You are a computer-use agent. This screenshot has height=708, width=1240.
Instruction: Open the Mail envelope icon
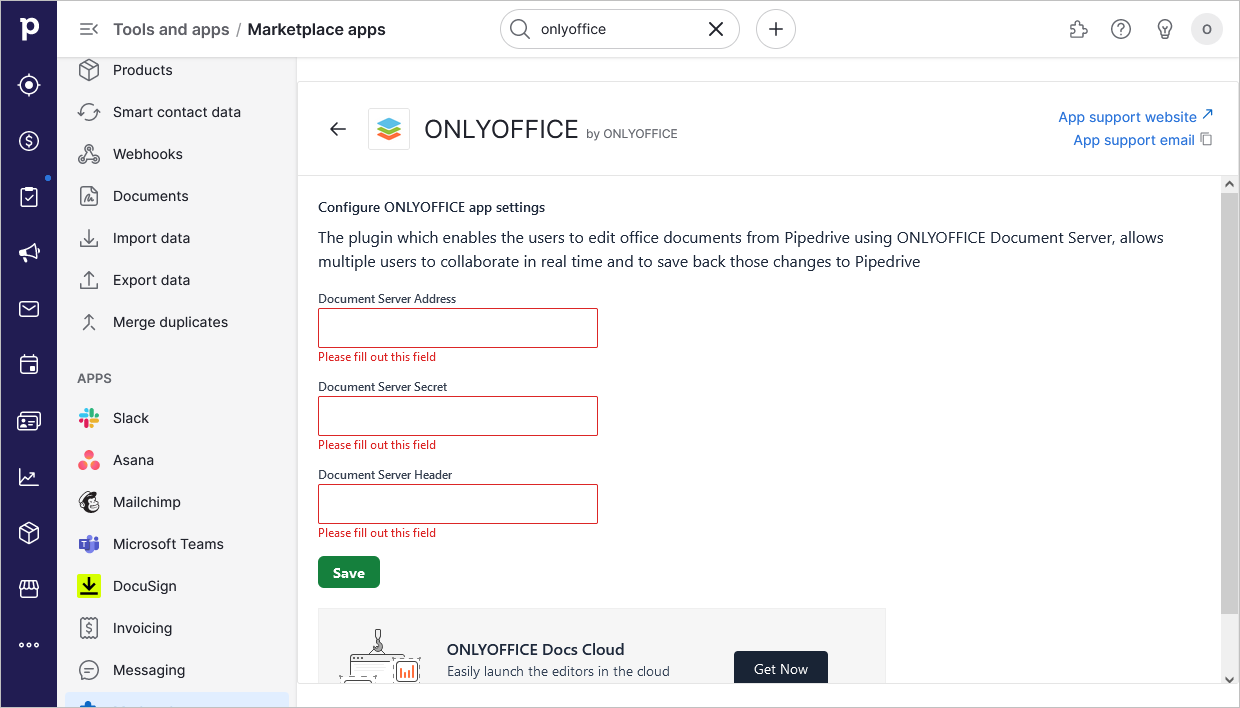click(29, 309)
